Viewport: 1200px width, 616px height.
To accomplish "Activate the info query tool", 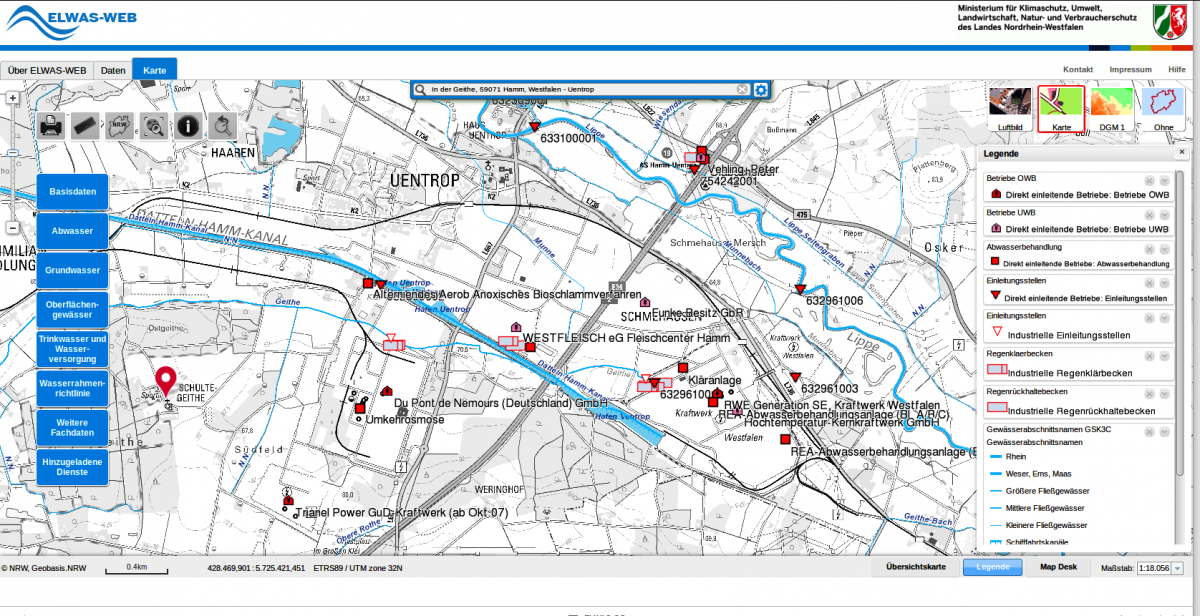I will click(189, 126).
